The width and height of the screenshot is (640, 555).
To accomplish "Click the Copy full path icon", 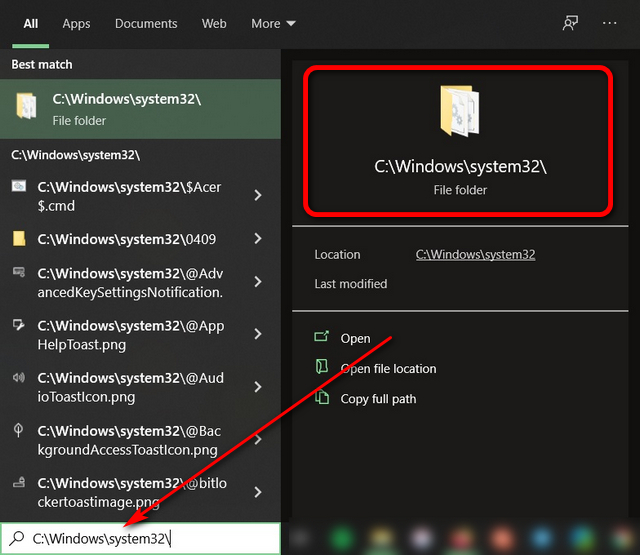I will coord(322,397).
